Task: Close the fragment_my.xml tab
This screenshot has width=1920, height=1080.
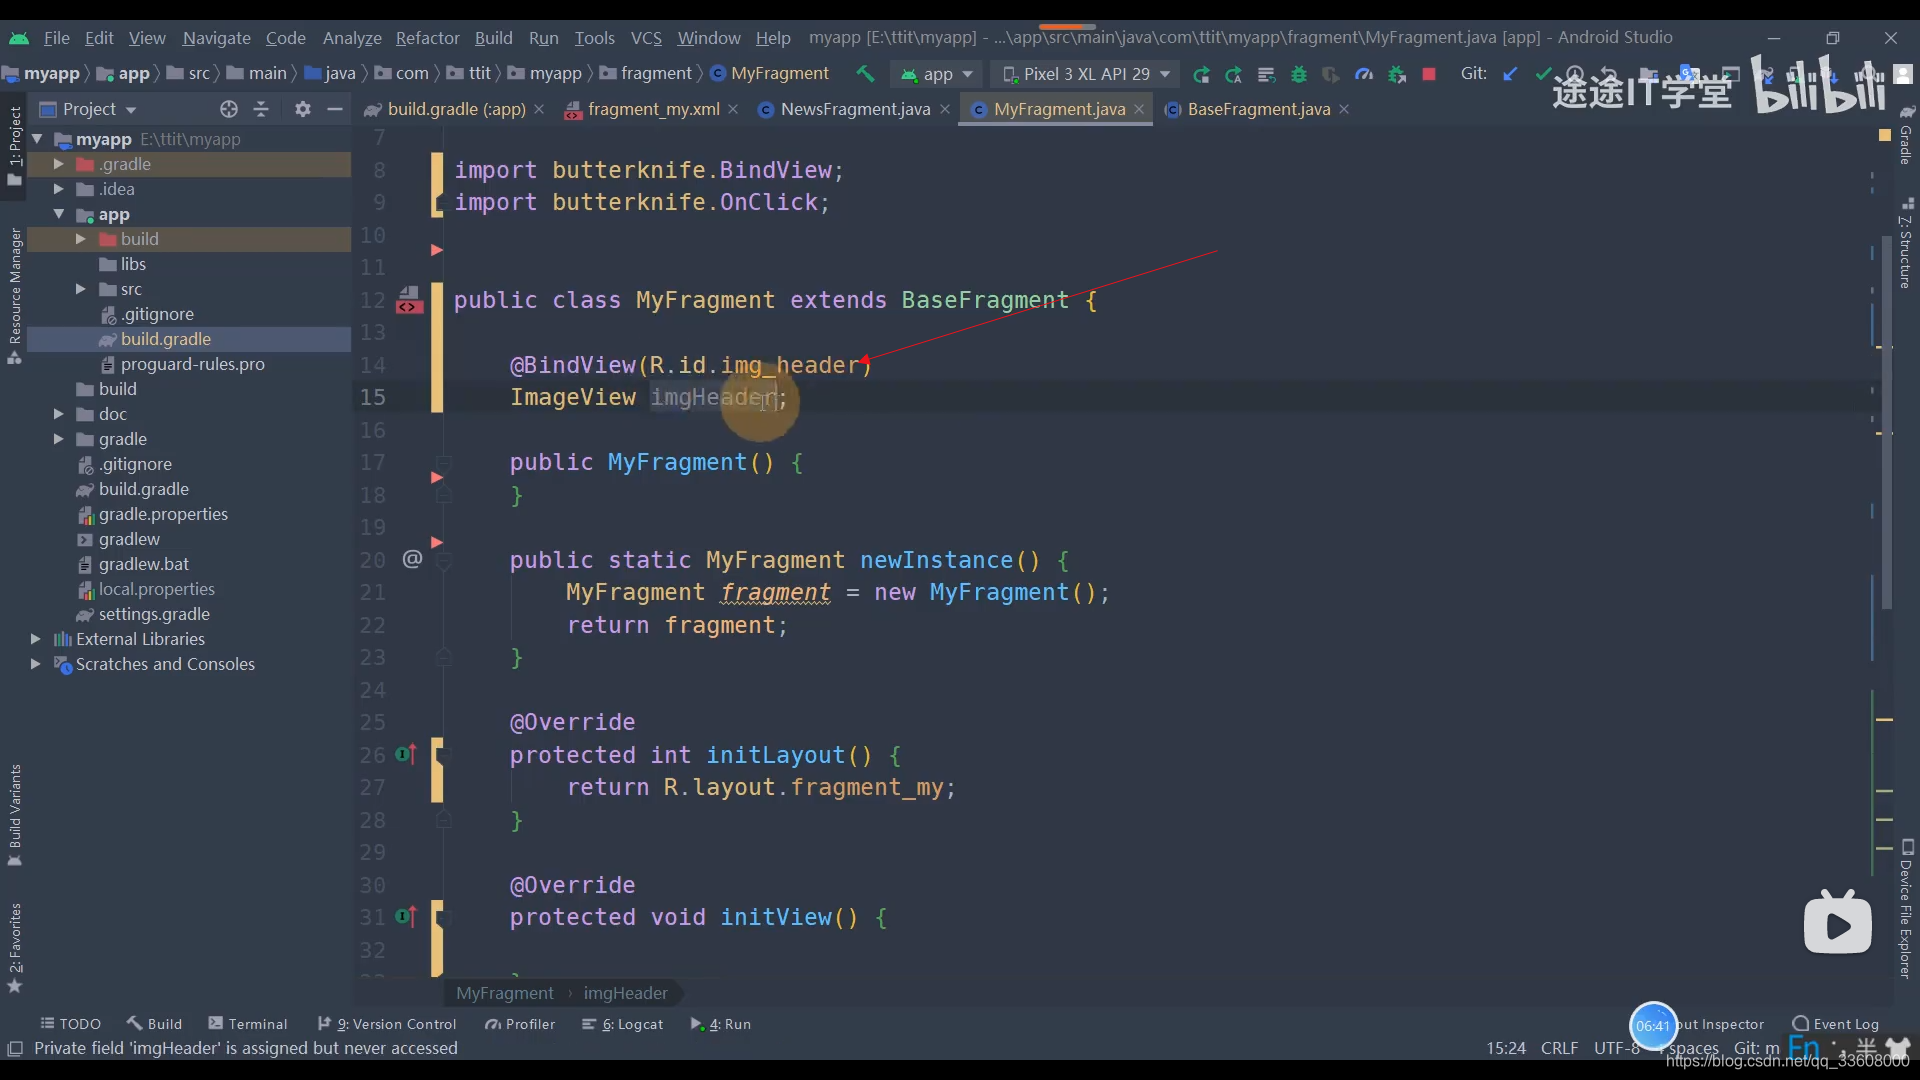Action: 733,109
